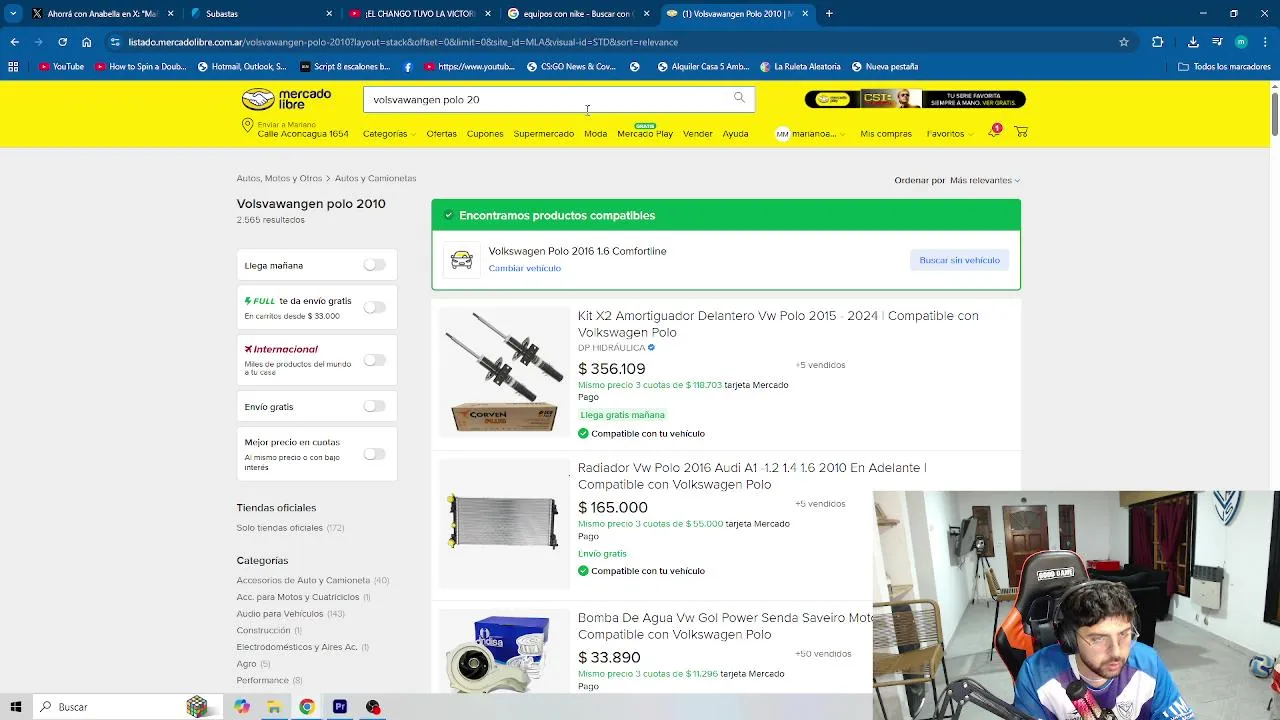Switch to the Subastas browser tab
This screenshot has width=1280, height=720.
(260, 14)
